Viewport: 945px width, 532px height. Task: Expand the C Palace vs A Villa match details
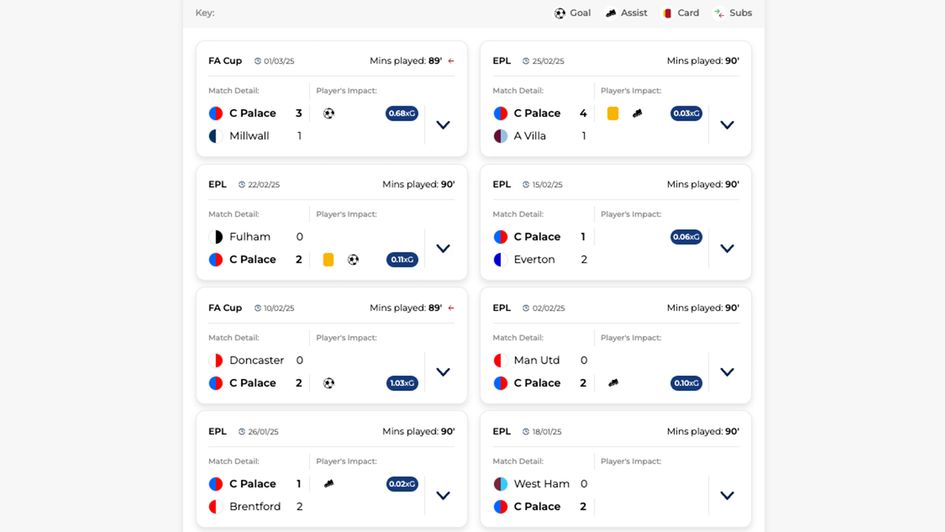(727, 125)
